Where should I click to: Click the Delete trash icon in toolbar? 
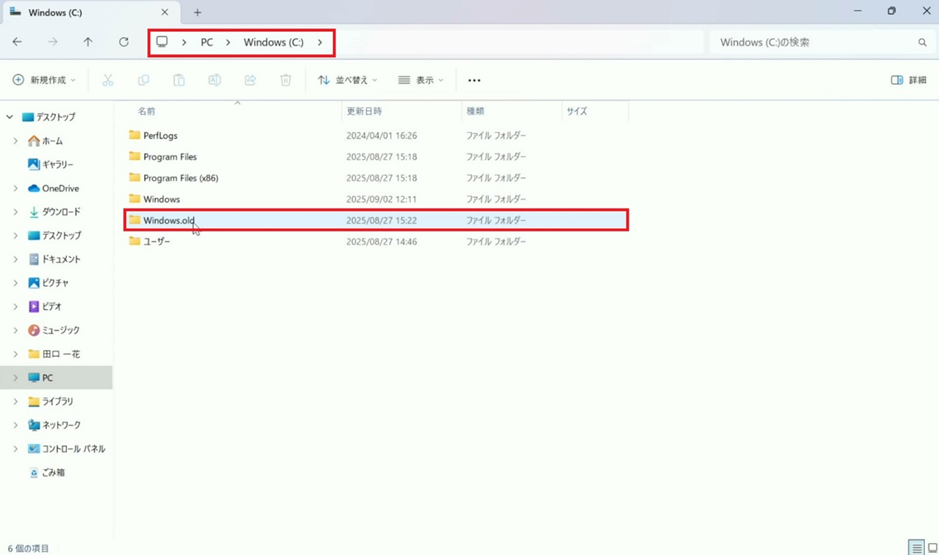pos(285,80)
